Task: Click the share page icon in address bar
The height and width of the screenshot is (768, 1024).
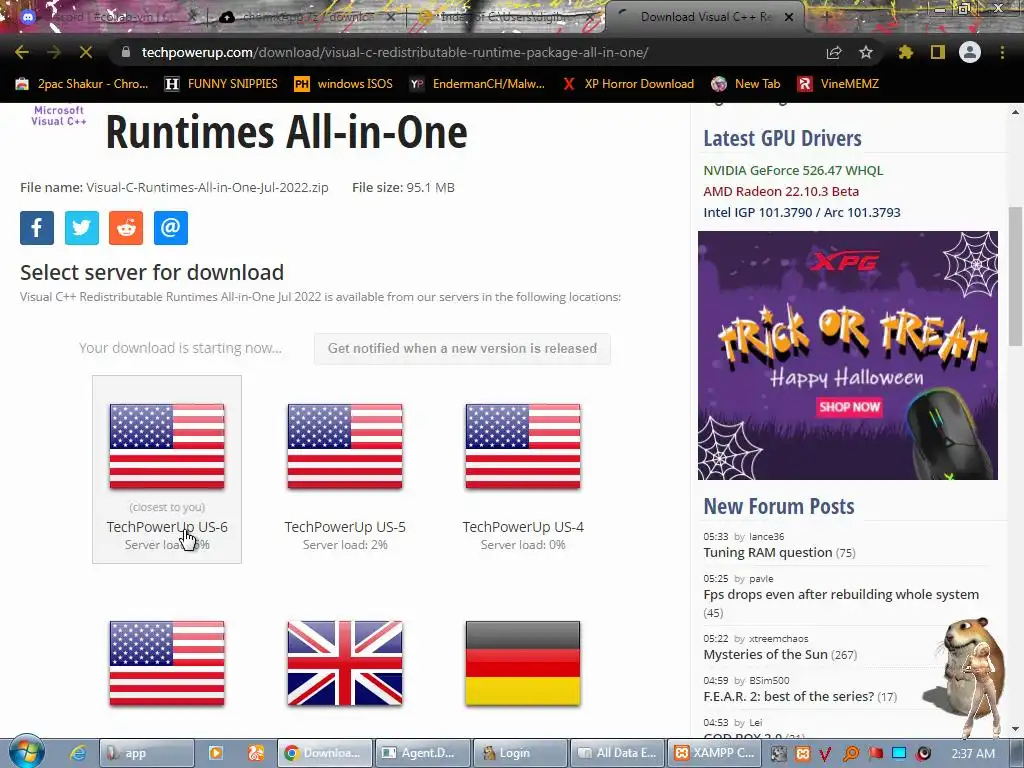Action: (x=834, y=52)
